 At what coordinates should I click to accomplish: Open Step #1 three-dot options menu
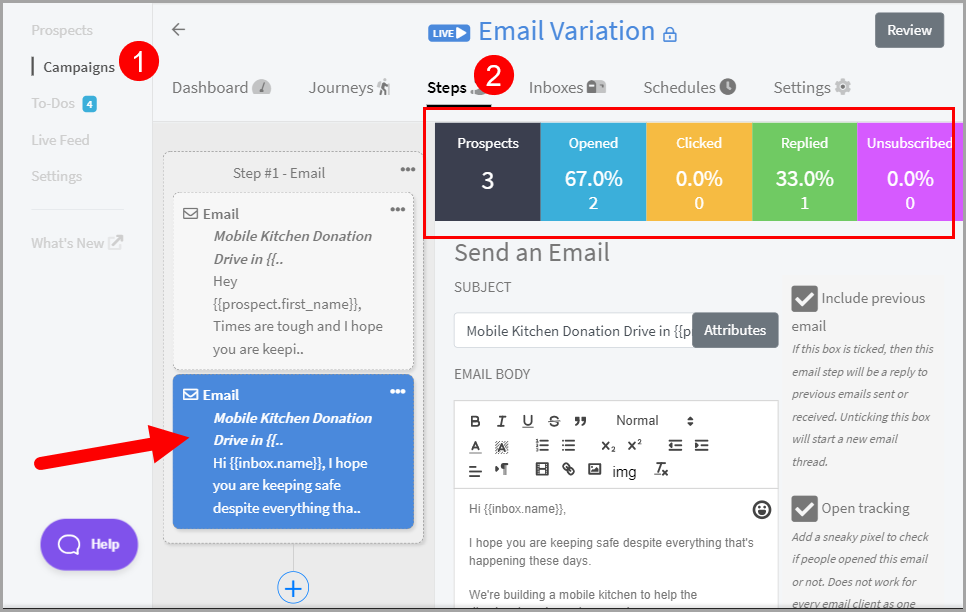[x=407, y=169]
